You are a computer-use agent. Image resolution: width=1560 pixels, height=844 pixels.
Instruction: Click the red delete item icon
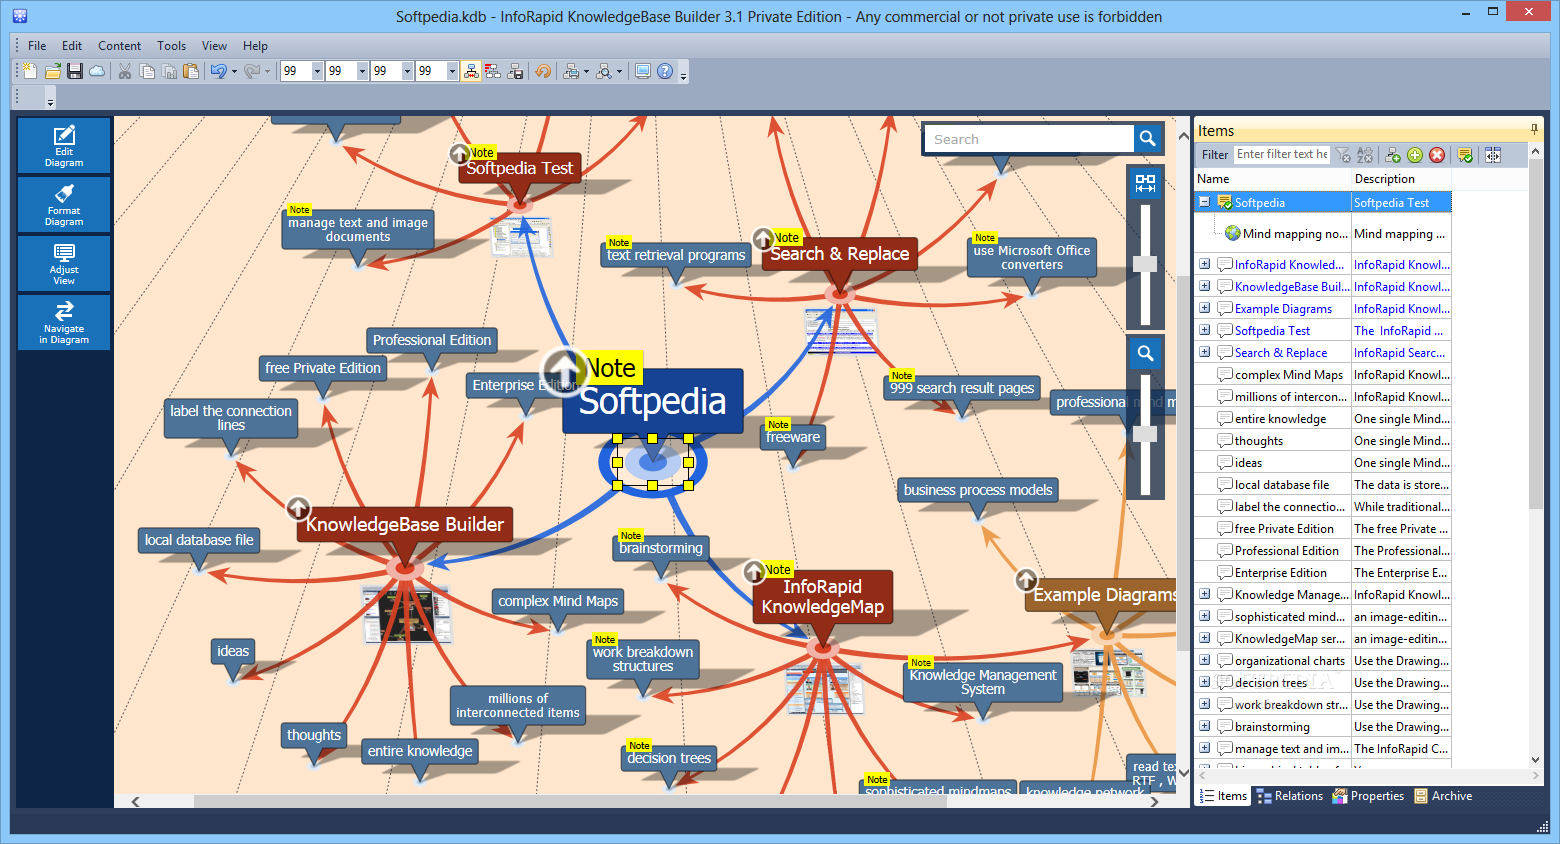(1437, 155)
